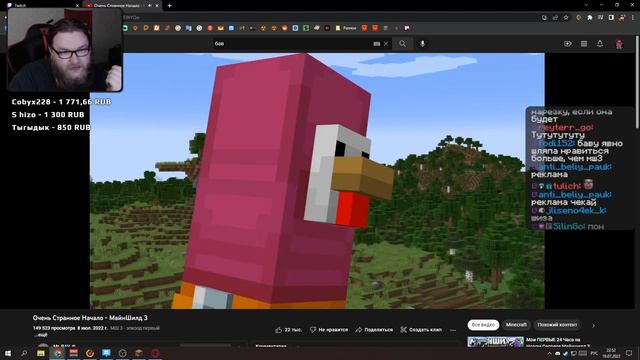Open the recommended video thumbnail
Viewport: 640px width, 360px height.
click(x=496, y=342)
